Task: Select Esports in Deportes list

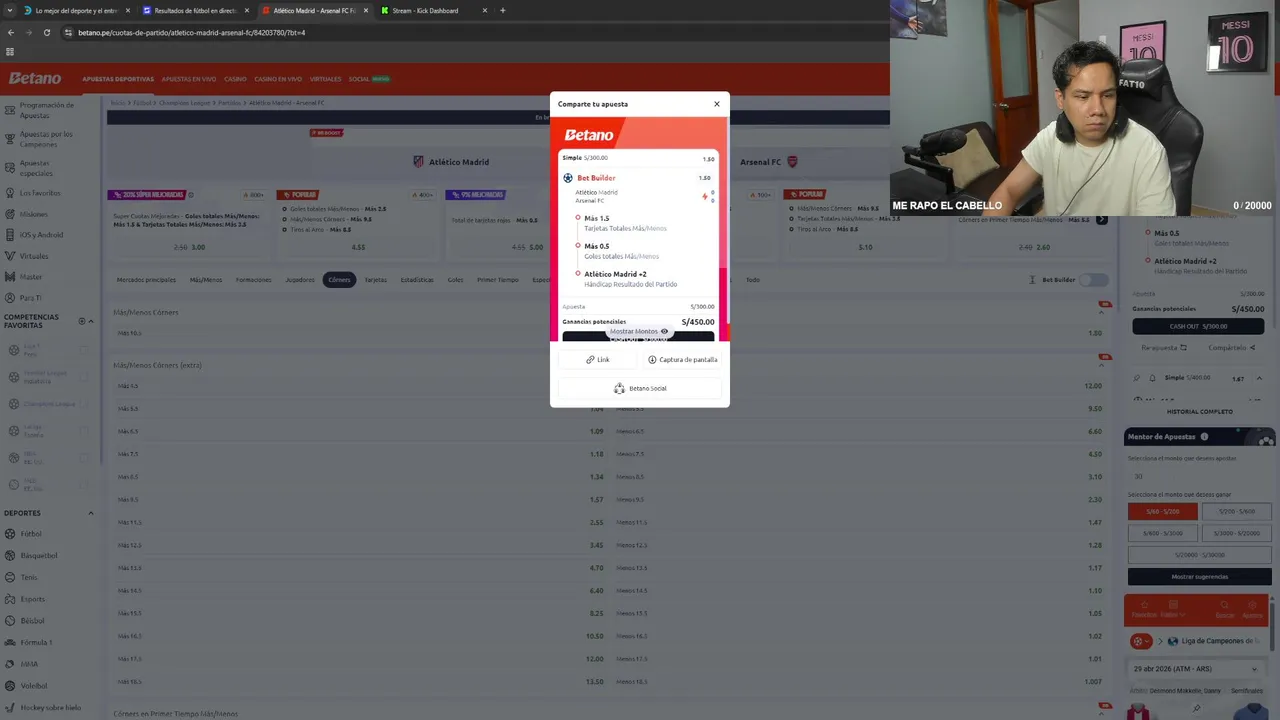Action: [32, 599]
